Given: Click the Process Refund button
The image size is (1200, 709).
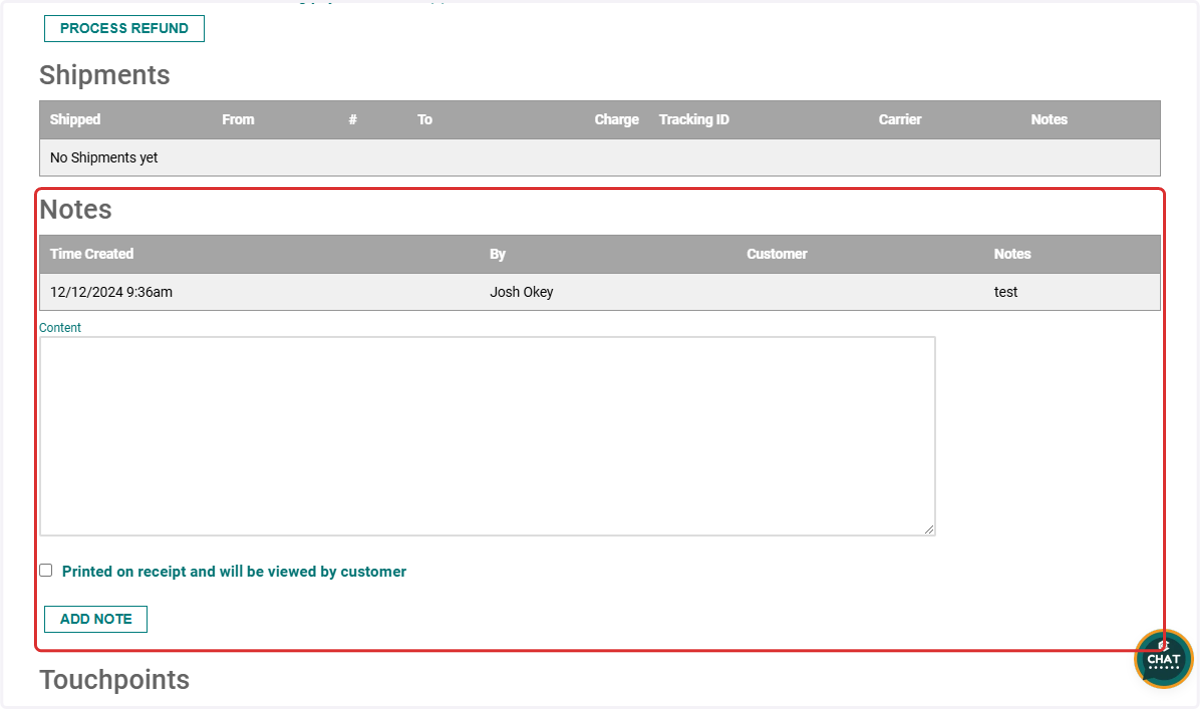Looking at the screenshot, I should coord(124,29).
